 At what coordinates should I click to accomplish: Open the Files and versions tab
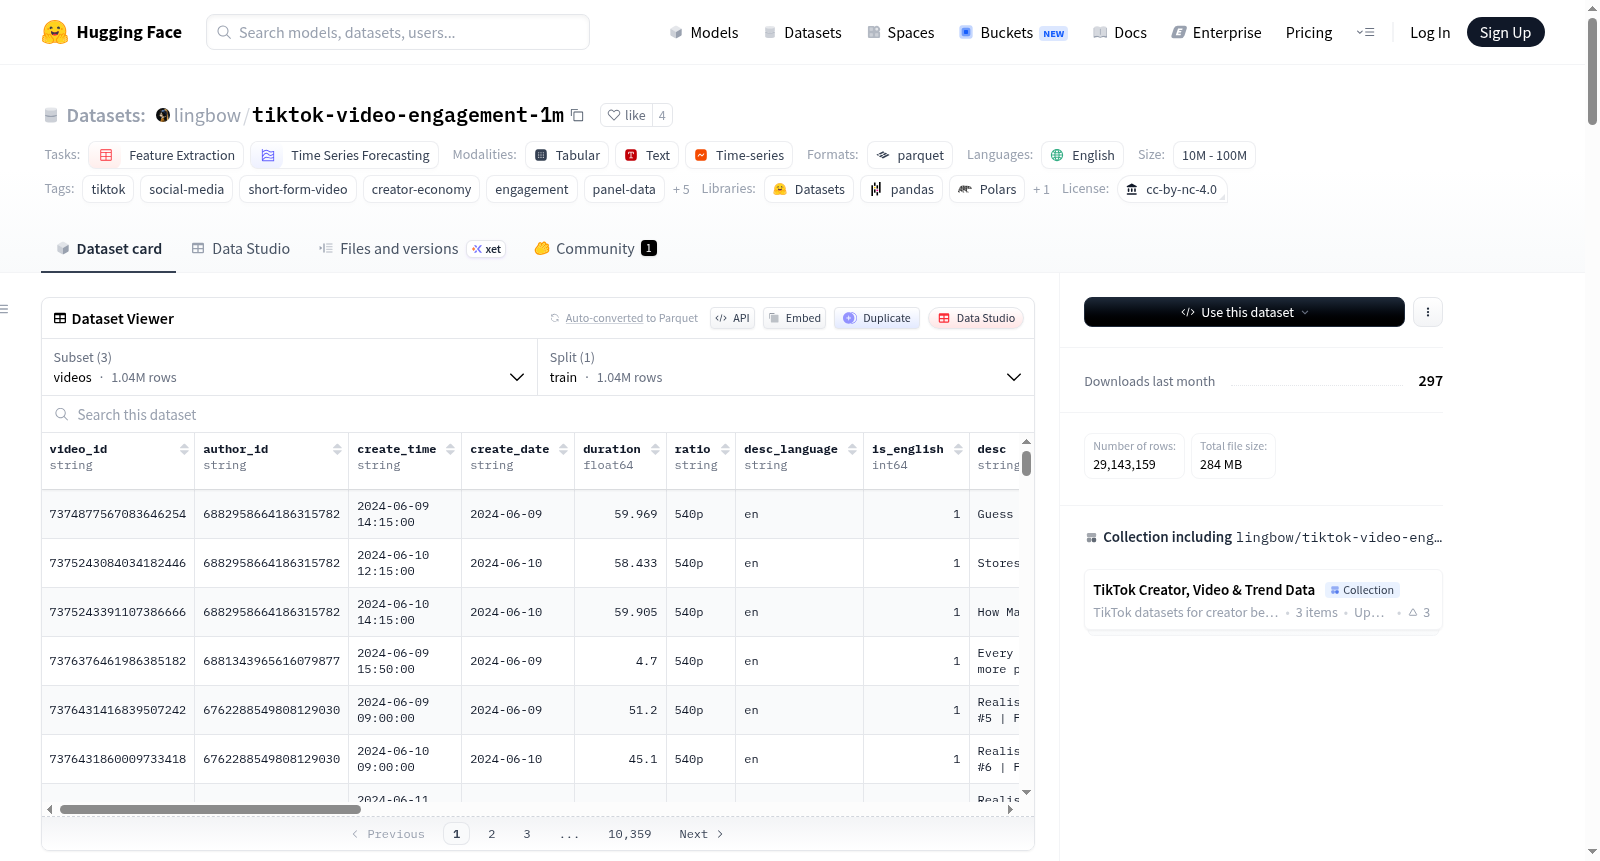click(412, 248)
